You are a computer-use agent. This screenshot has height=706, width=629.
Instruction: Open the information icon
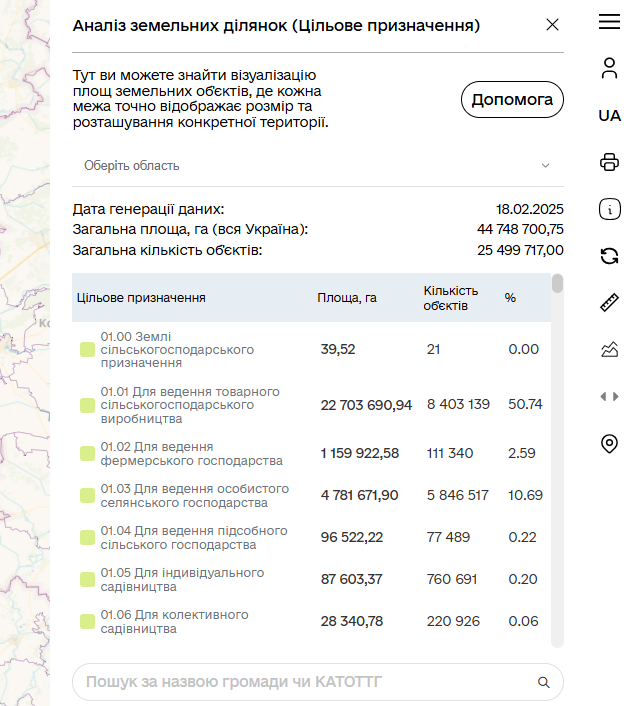(x=609, y=209)
